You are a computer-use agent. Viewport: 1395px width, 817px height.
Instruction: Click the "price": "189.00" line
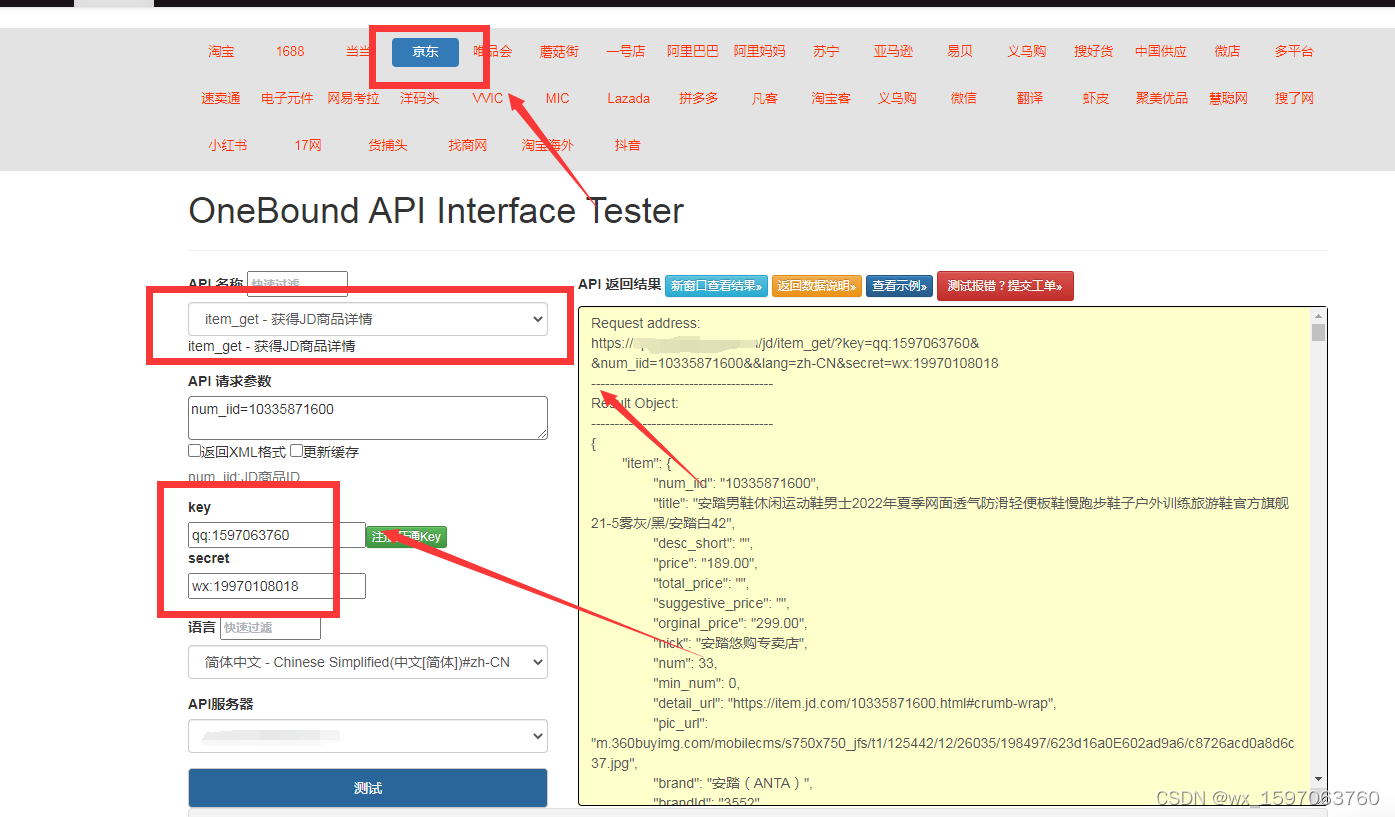[705, 563]
